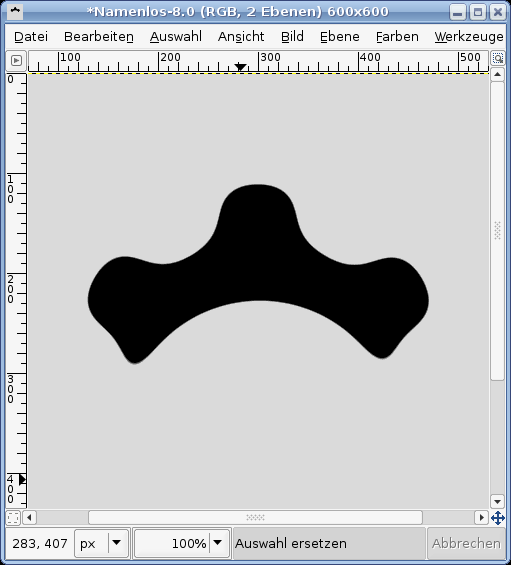The image size is (511, 565).
Task: Click the horizontal scrollbar left arrow
Action: pos(29,518)
